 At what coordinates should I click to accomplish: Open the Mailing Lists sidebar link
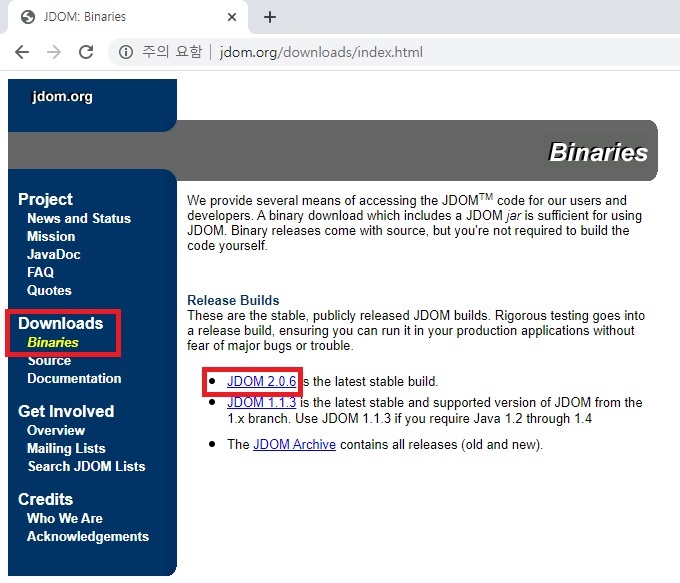coord(66,449)
